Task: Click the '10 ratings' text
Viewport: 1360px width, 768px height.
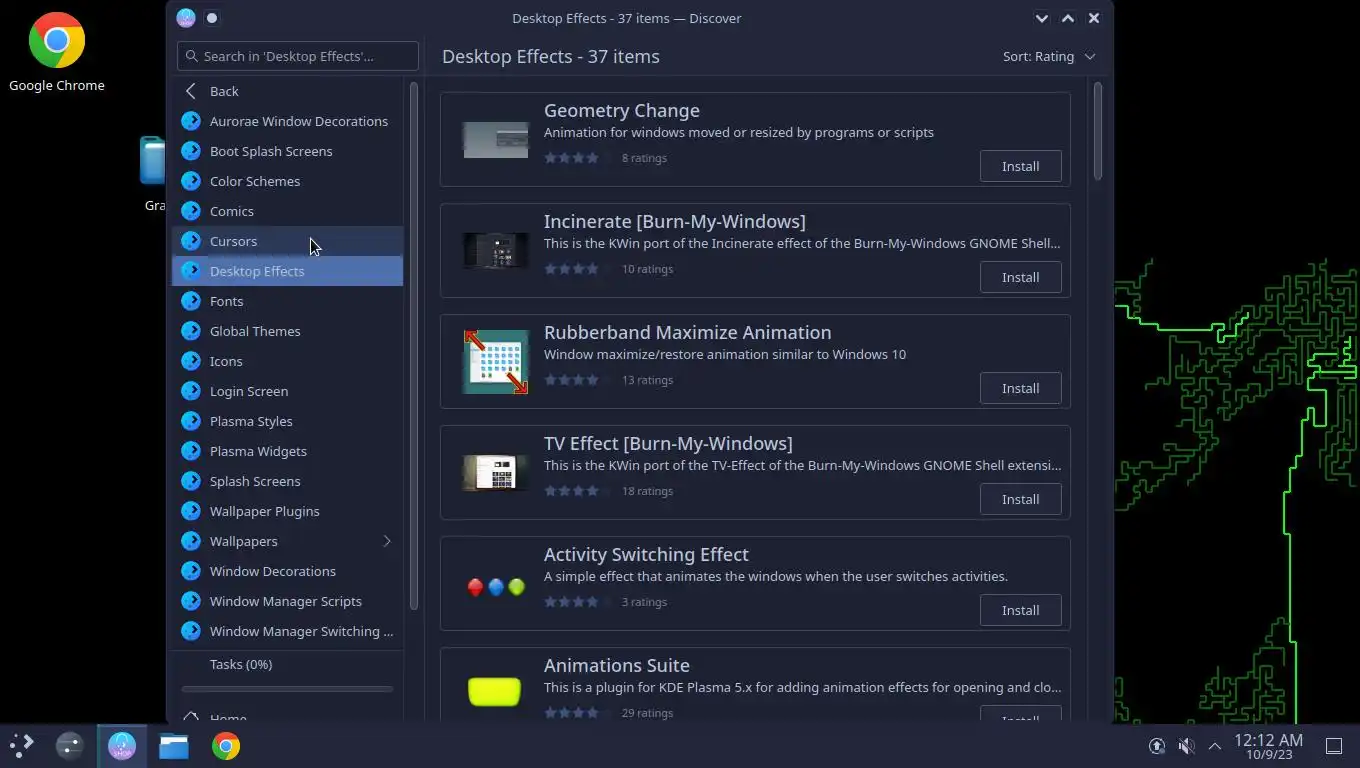Action: (x=647, y=269)
